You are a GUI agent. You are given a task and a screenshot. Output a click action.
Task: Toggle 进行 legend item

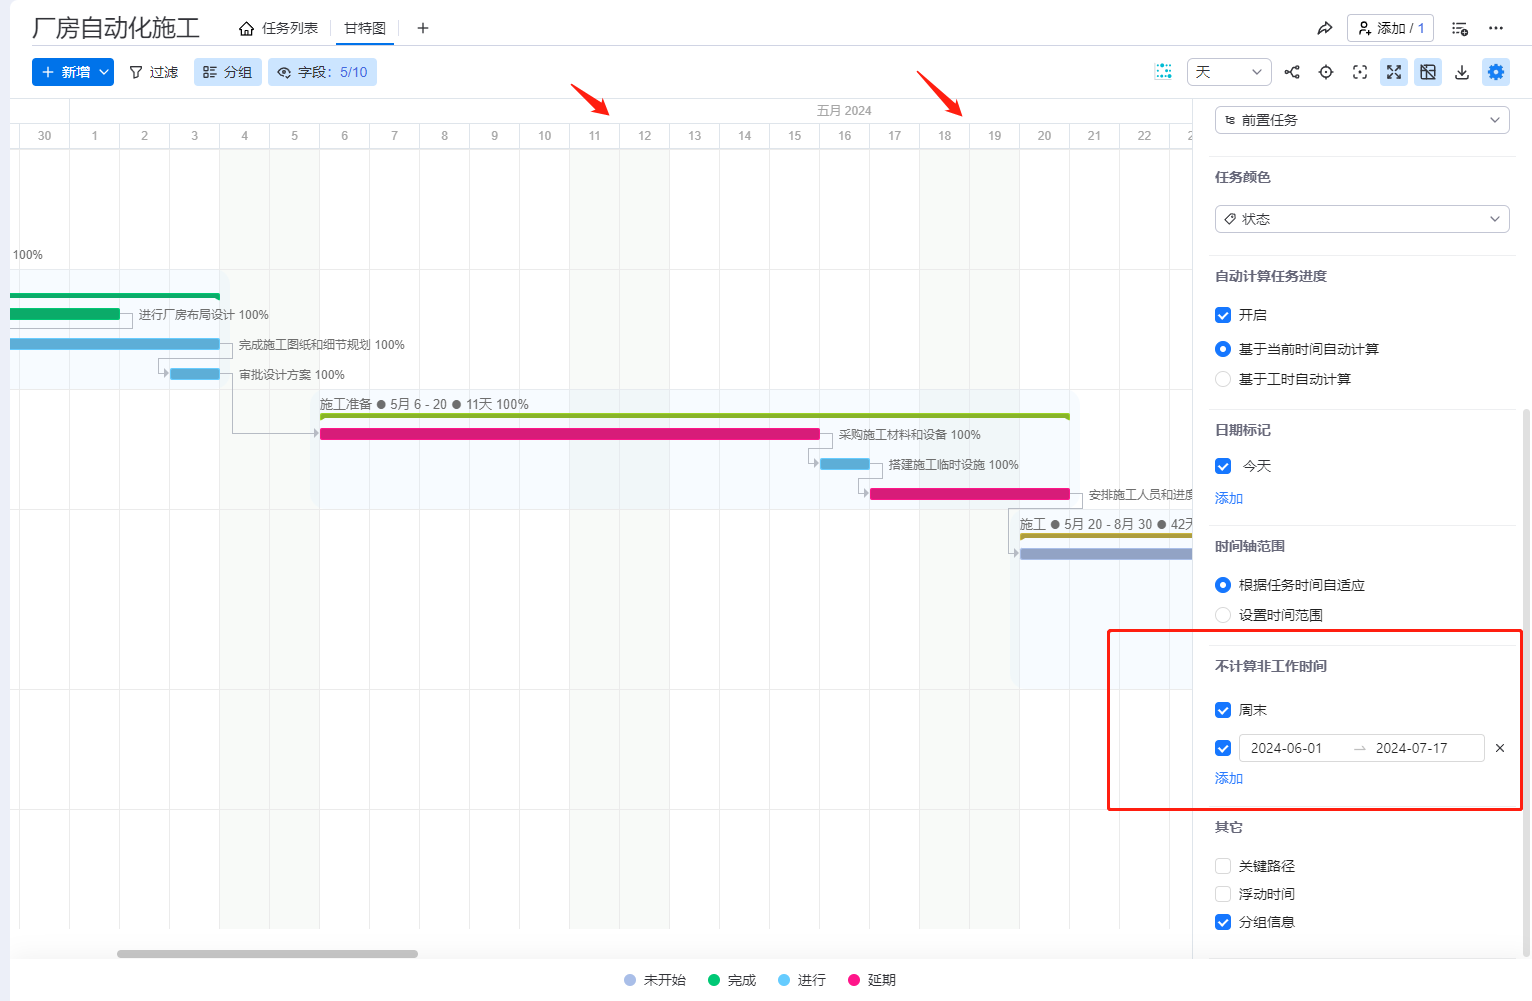802,980
